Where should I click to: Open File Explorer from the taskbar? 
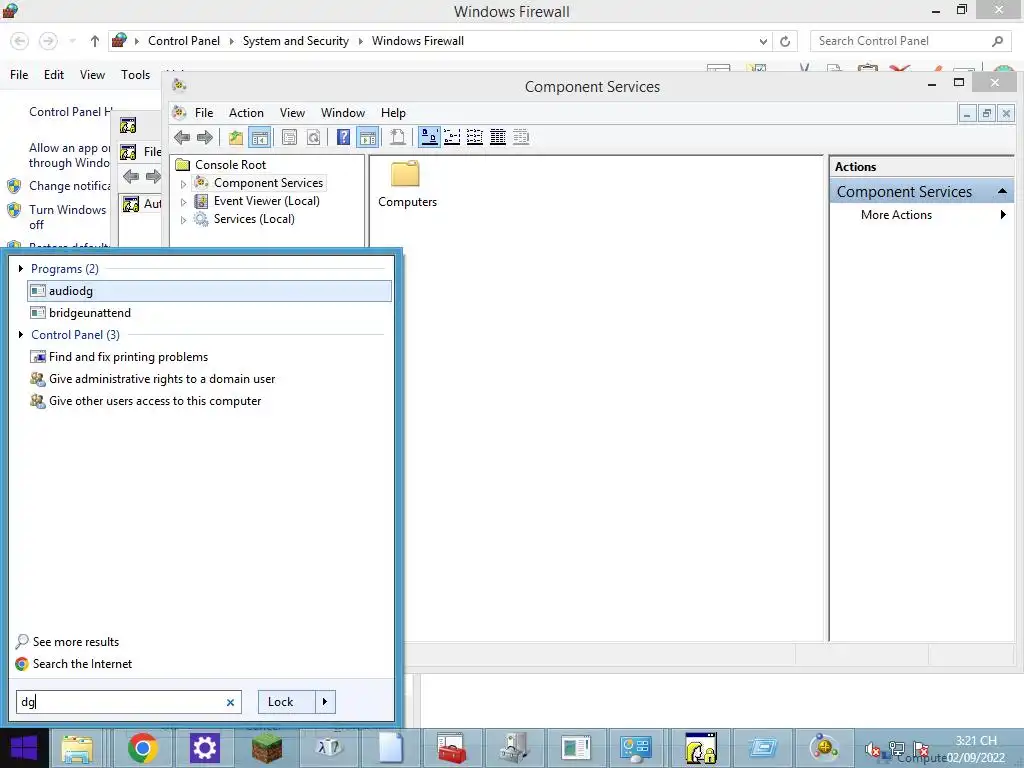(x=77, y=748)
